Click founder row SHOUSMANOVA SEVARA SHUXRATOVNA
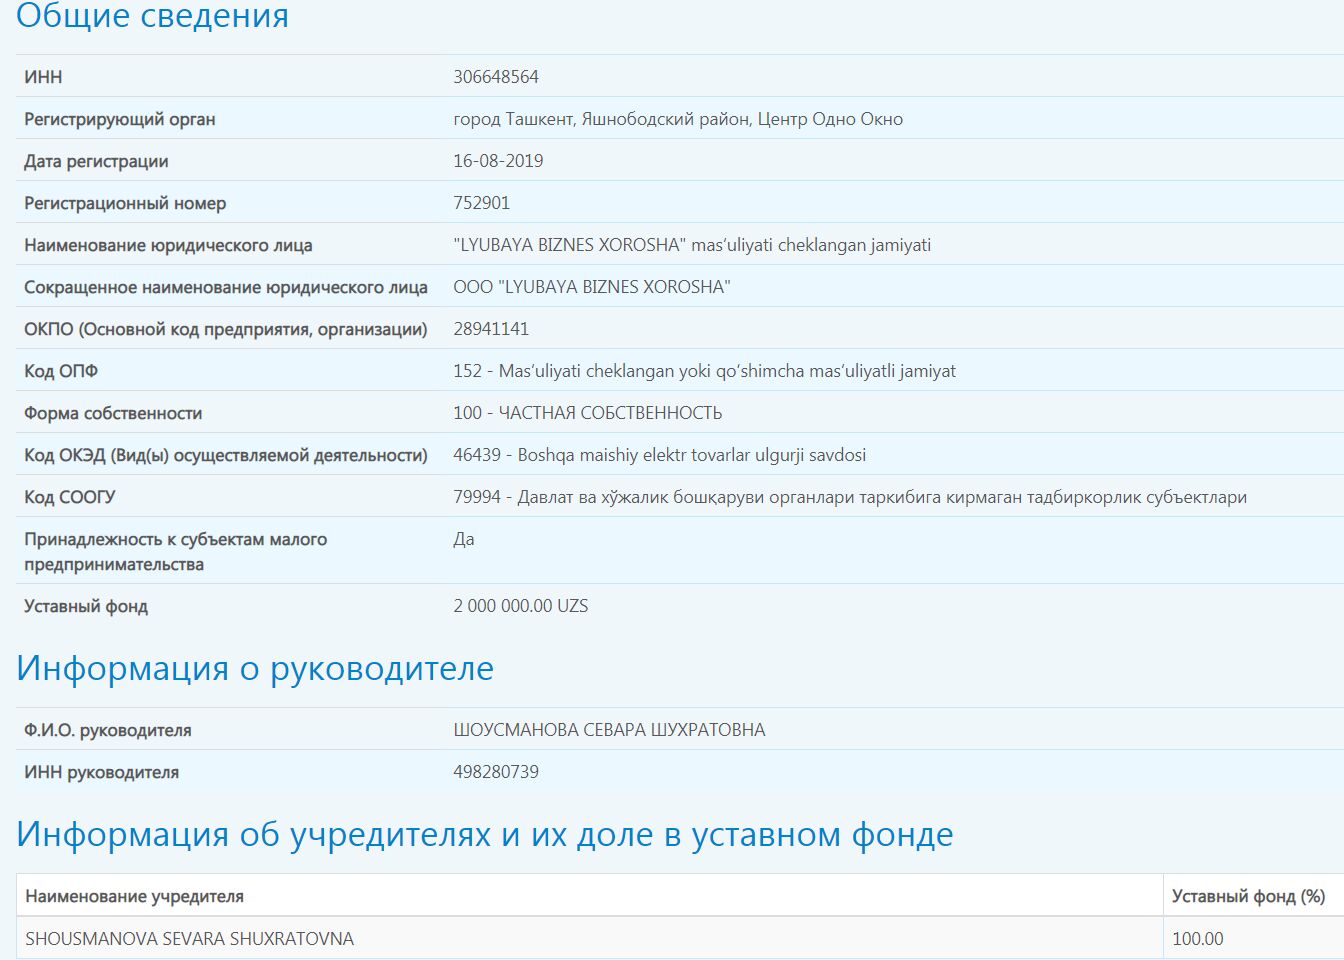The height and width of the screenshot is (960, 1344). [x=189, y=939]
